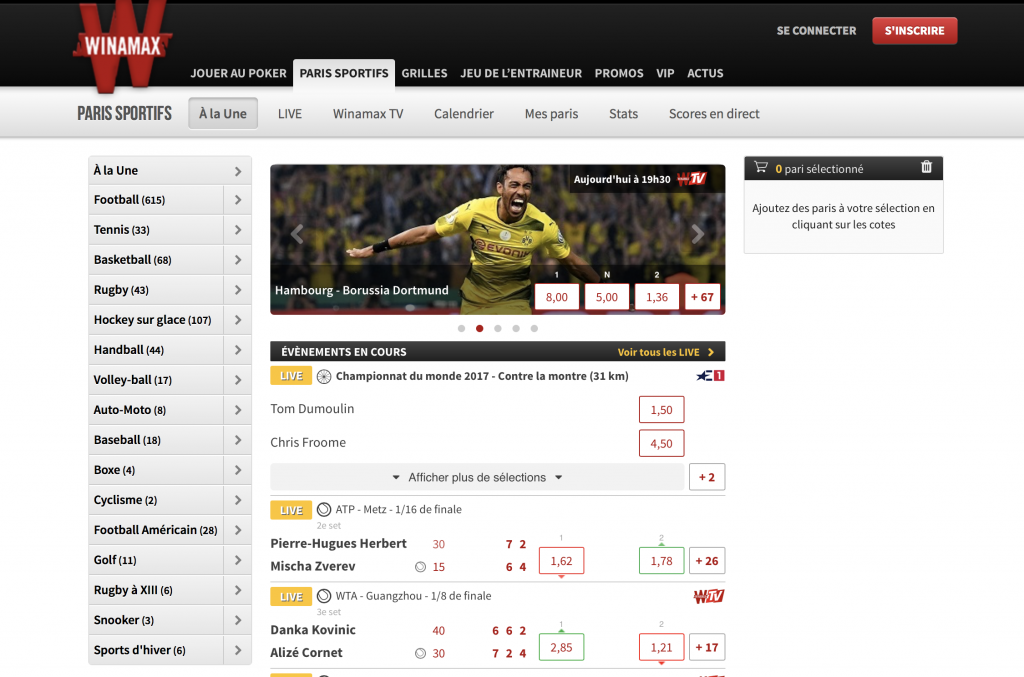The height and width of the screenshot is (677, 1024).
Task: Select second carousel dot
Action: tap(480, 328)
